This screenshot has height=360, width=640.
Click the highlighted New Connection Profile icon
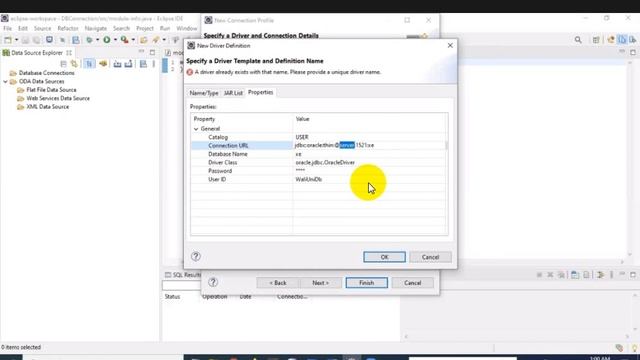(x=89, y=64)
